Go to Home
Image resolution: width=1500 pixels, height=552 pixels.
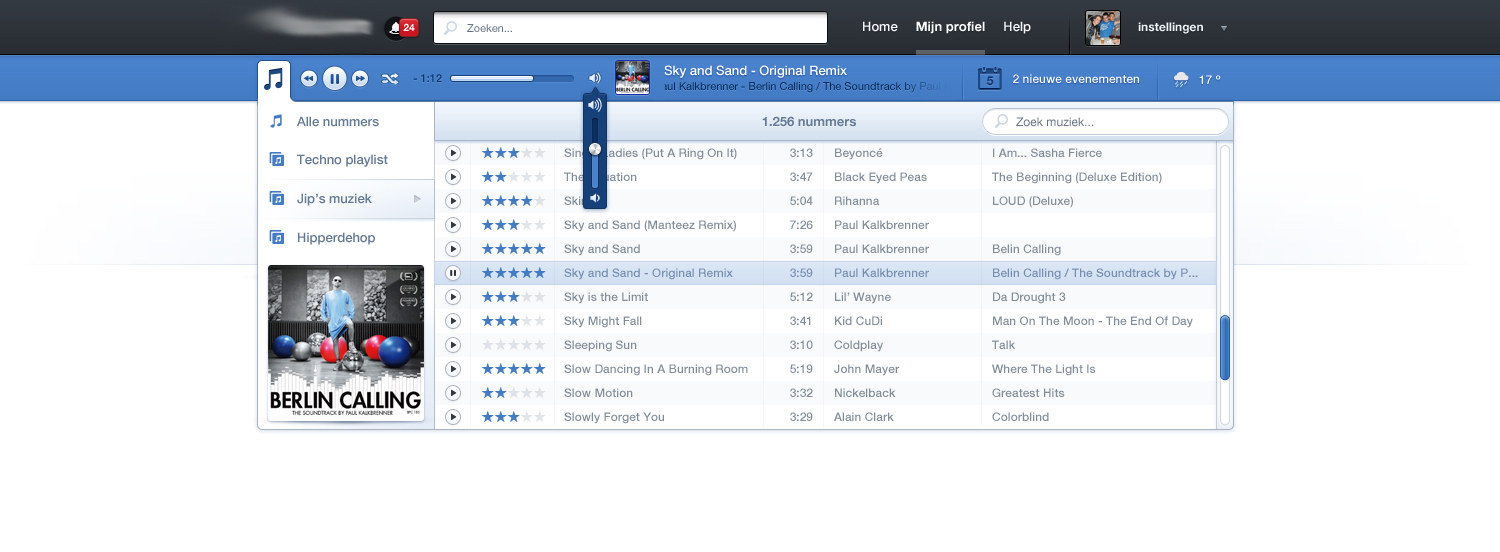coord(880,27)
